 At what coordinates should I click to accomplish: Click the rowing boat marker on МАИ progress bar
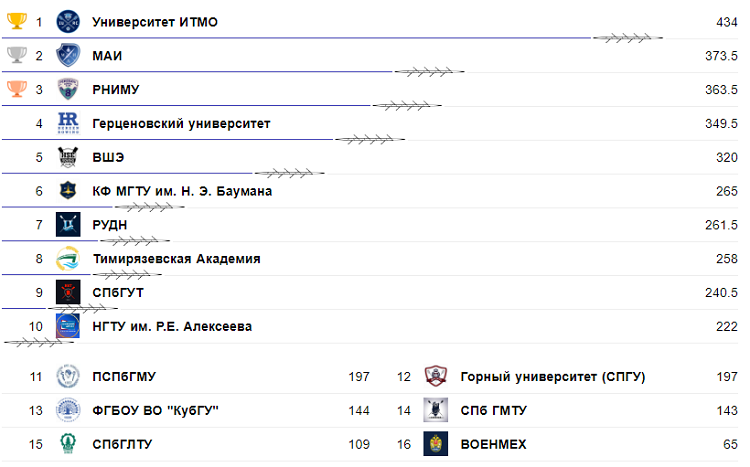pos(428,72)
